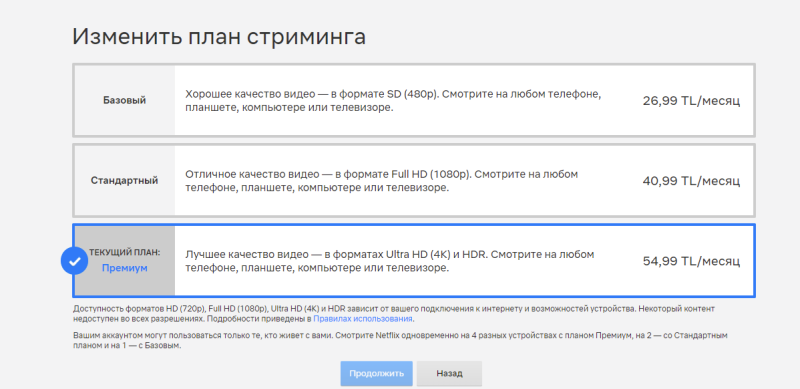Click the Премиум label in blue
The image size is (800, 389).
click(124, 268)
